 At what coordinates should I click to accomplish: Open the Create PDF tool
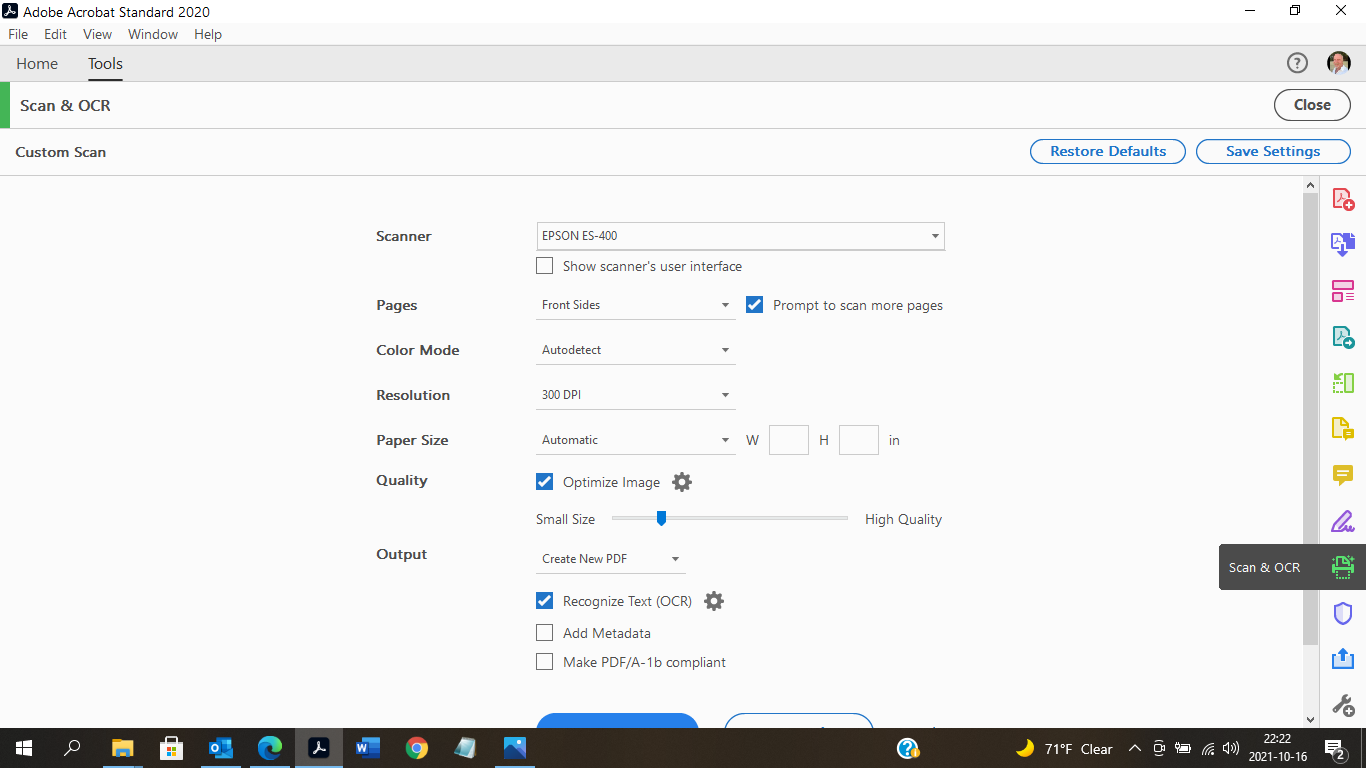[x=1343, y=198]
